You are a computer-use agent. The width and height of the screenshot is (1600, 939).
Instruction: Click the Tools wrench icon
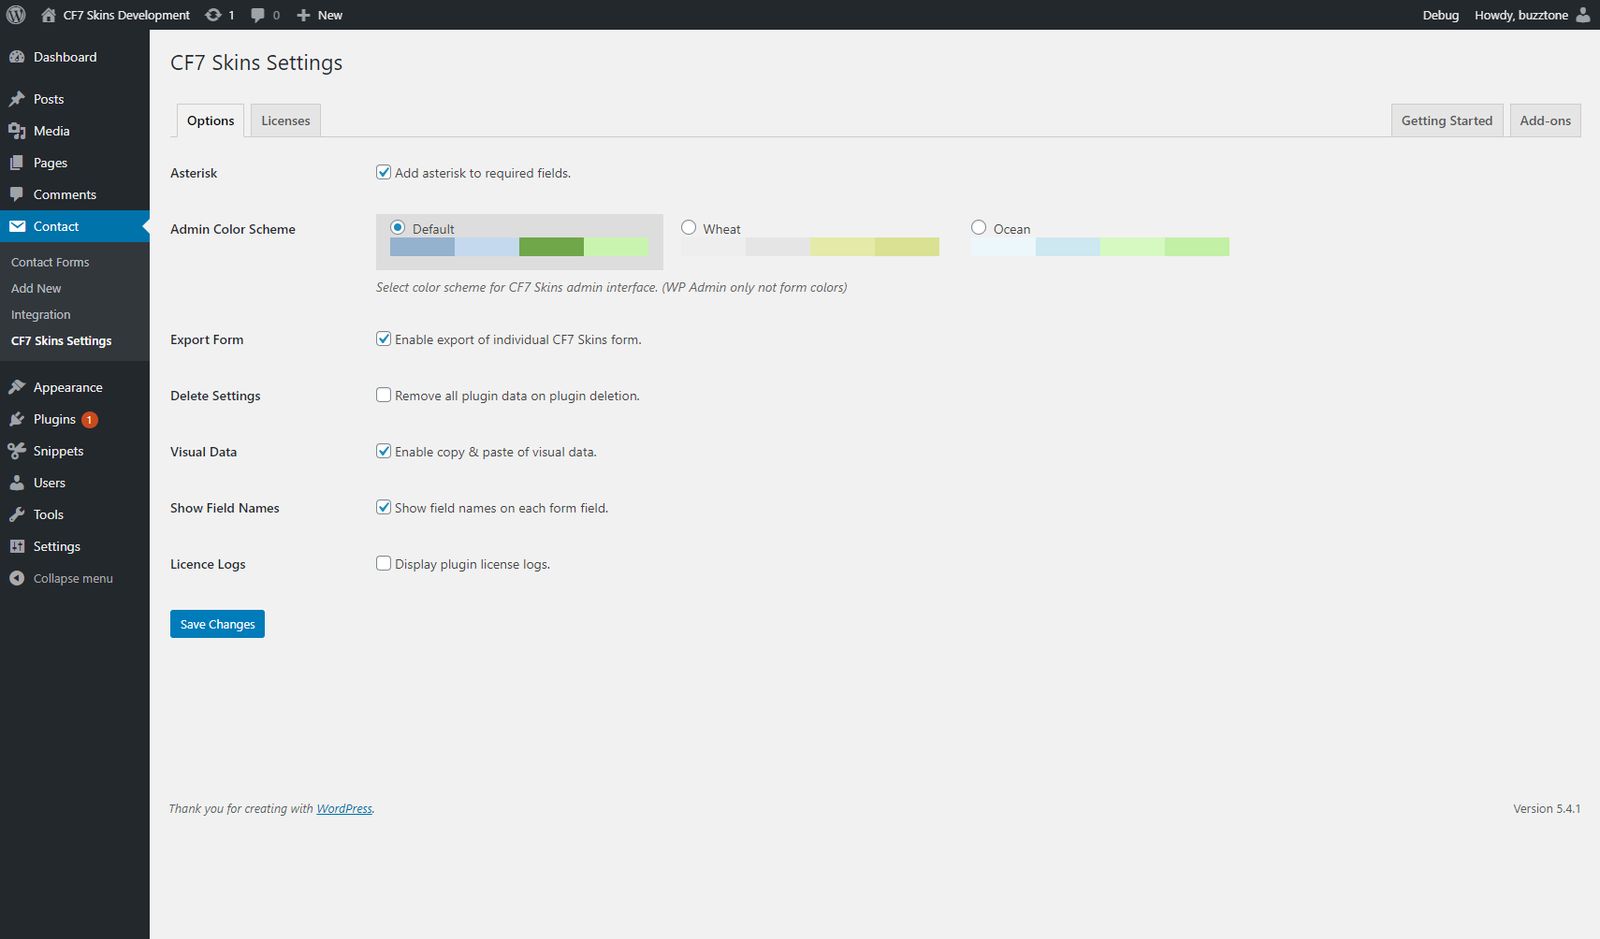(x=17, y=514)
